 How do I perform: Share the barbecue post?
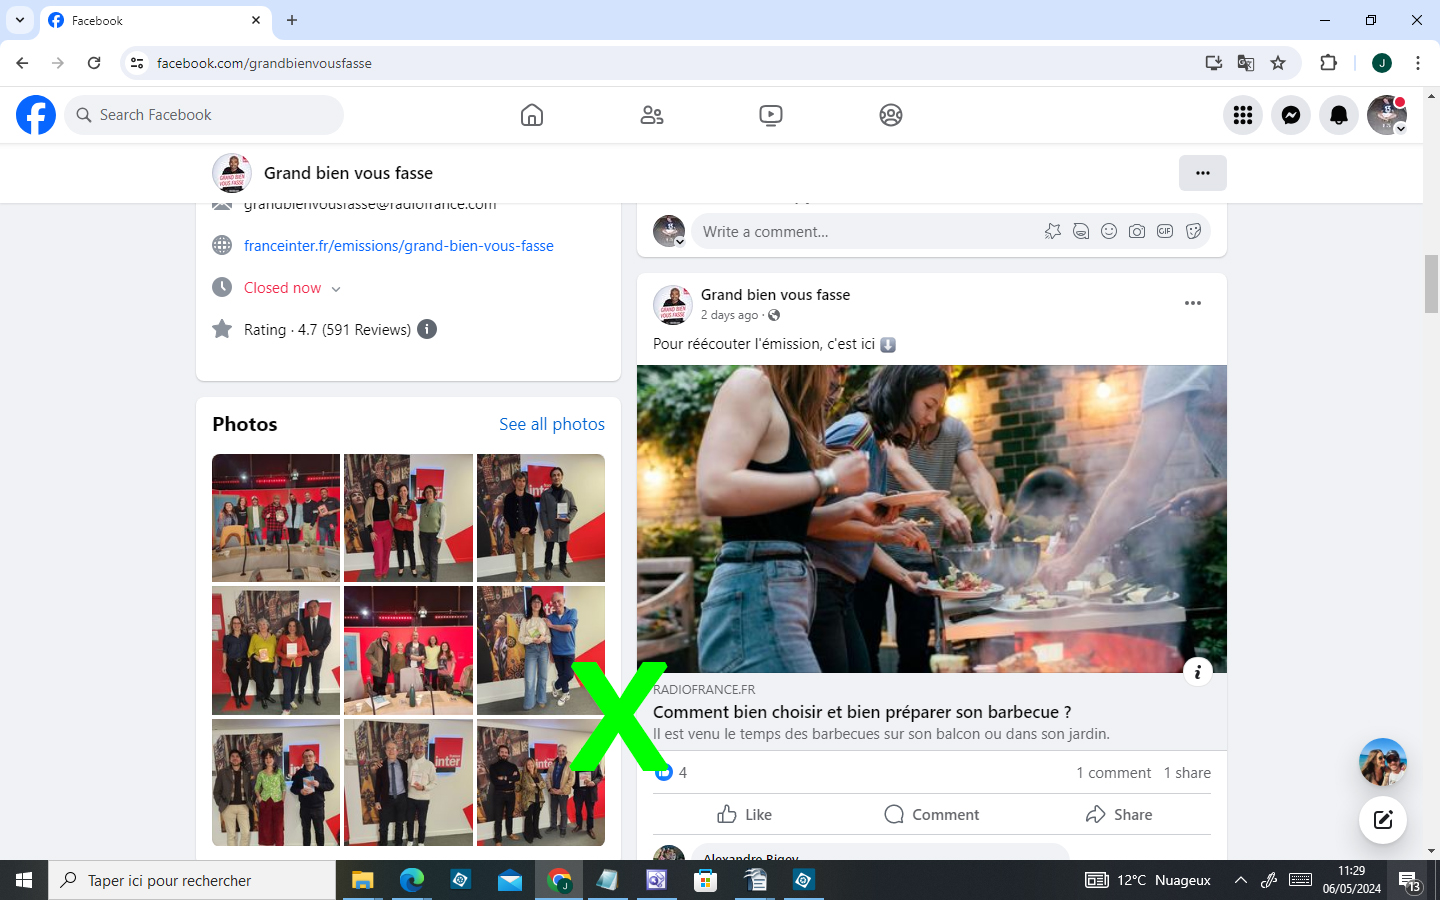1119,814
